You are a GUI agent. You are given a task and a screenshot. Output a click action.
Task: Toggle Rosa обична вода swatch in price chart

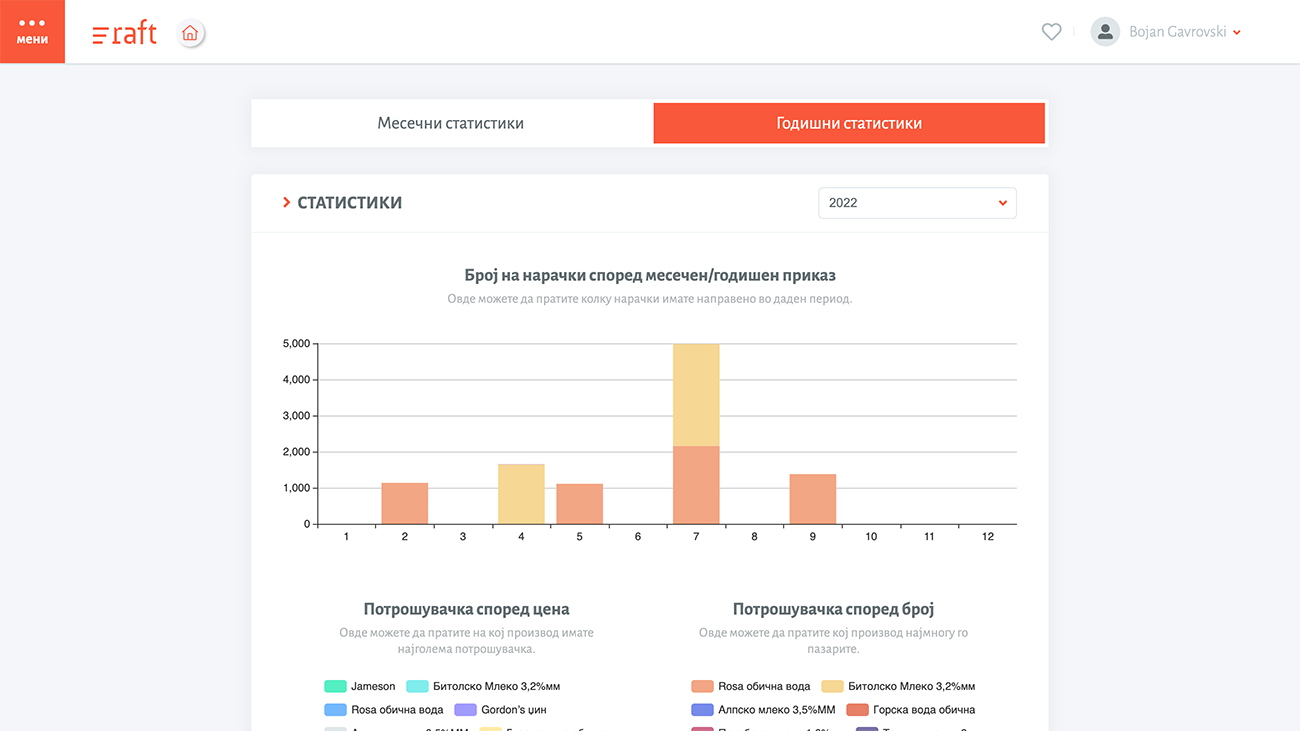click(x=335, y=710)
